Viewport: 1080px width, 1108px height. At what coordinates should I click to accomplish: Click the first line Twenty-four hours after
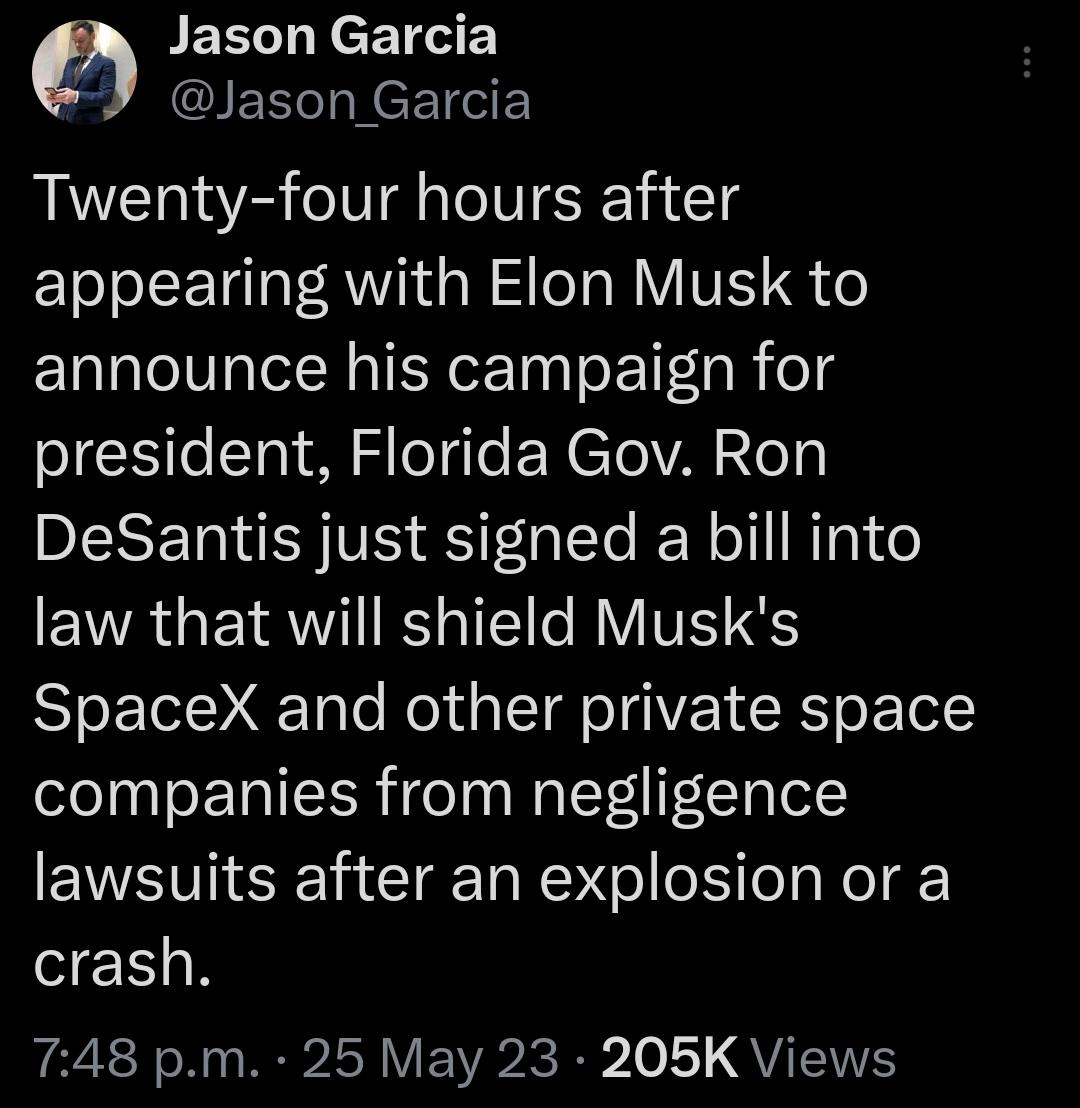[385, 200]
